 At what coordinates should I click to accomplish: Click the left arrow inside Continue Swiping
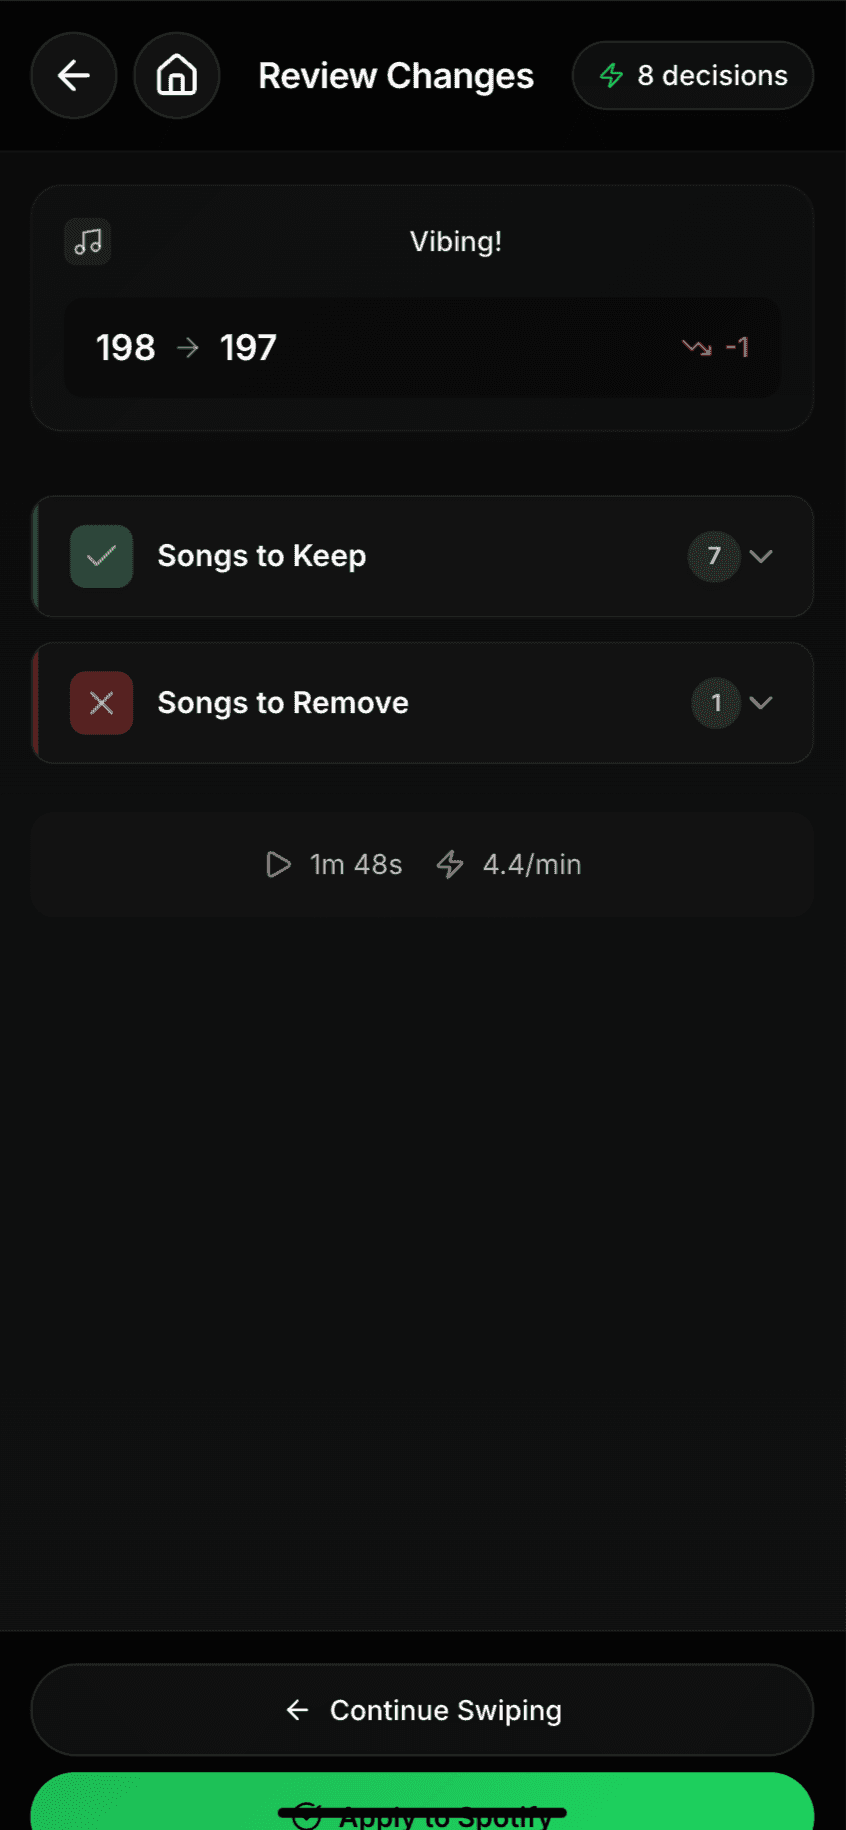click(297, 1710)
